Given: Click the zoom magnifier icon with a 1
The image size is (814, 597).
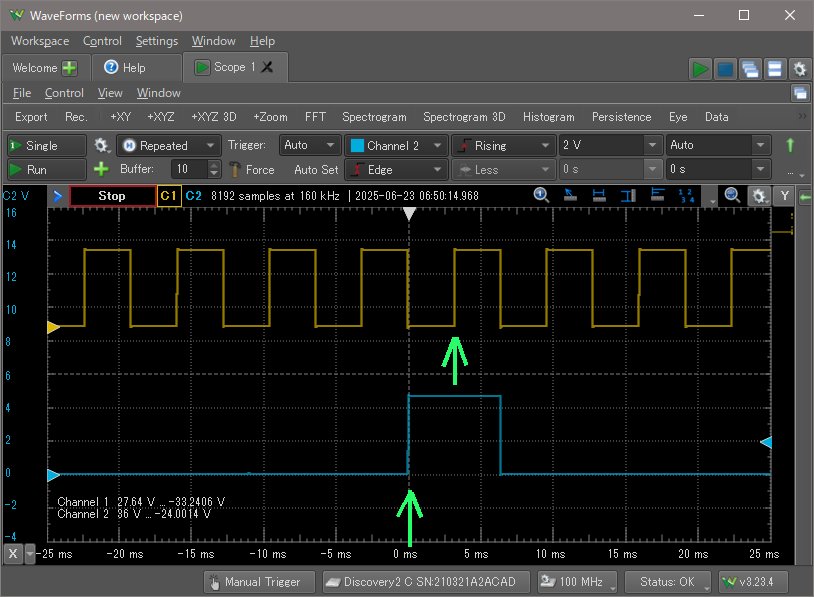Looking at the screenshot, I should pos(541,195).
